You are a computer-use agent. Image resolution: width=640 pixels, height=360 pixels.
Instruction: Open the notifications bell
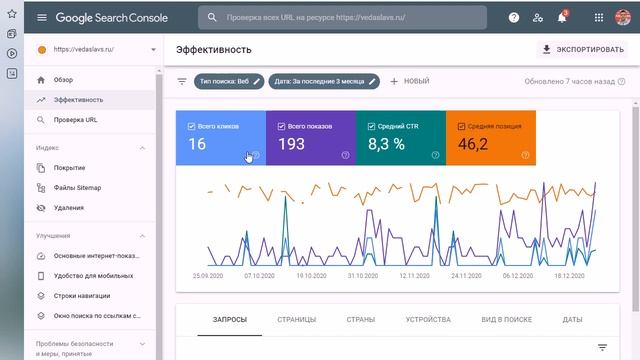coord(562,18)
